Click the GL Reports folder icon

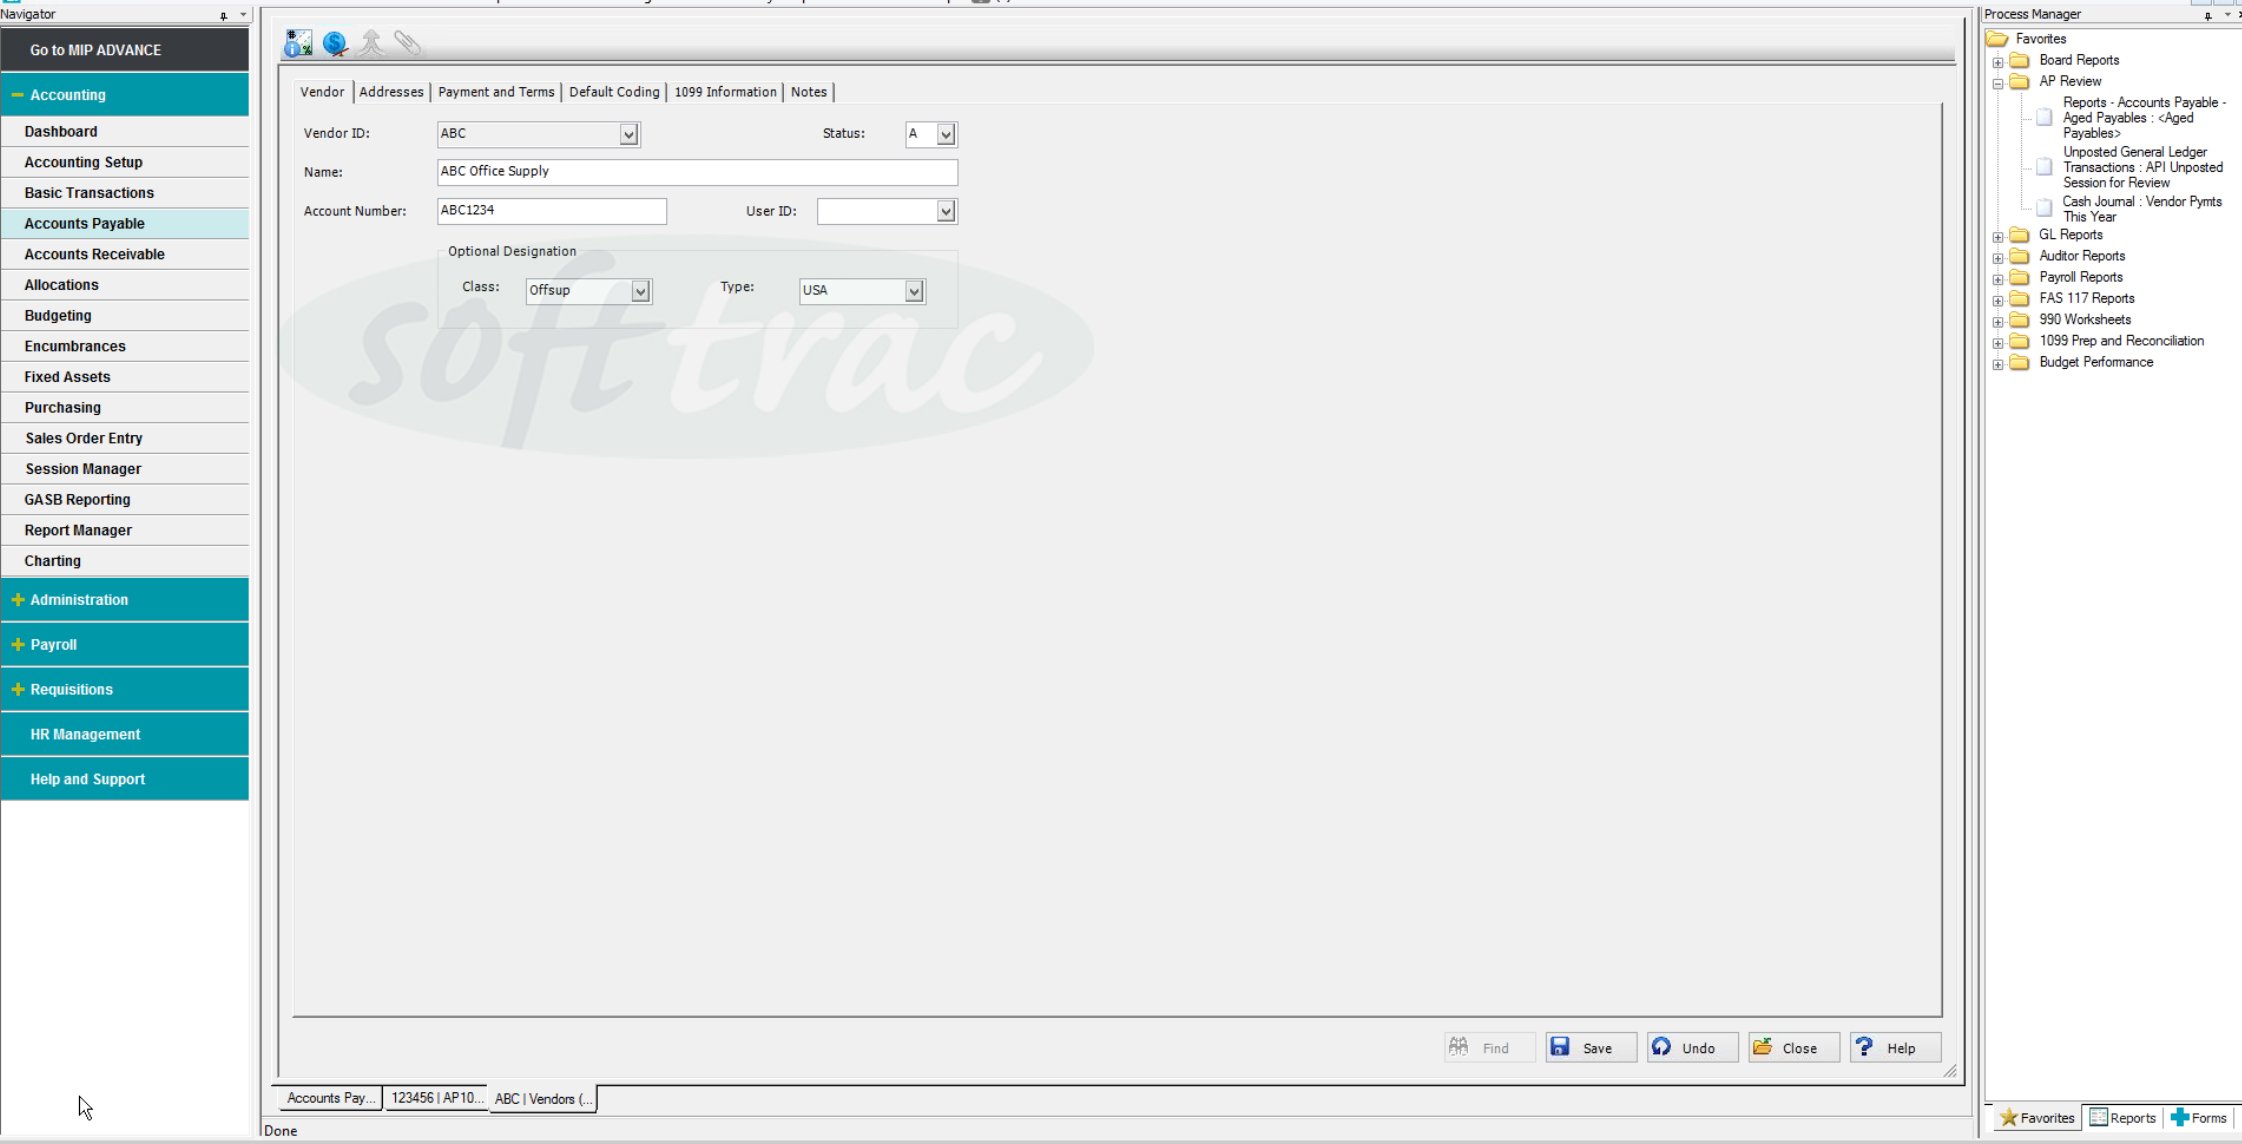coord(2020,235)
